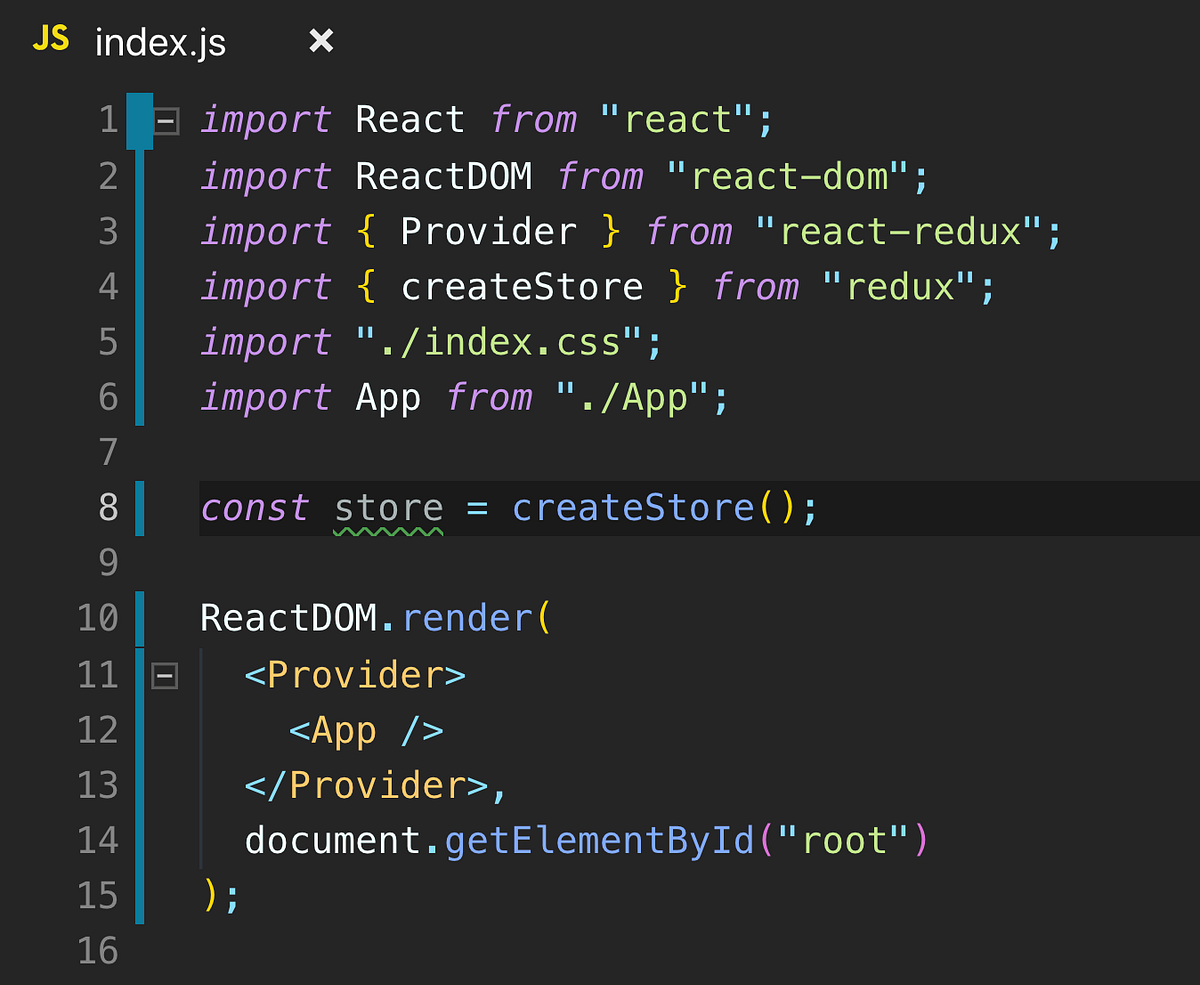Viewport: 1200px width, 985px height.
Task: Collapse the Provider JSX fold icon on line 11
Action: click(x=164, y=675)
